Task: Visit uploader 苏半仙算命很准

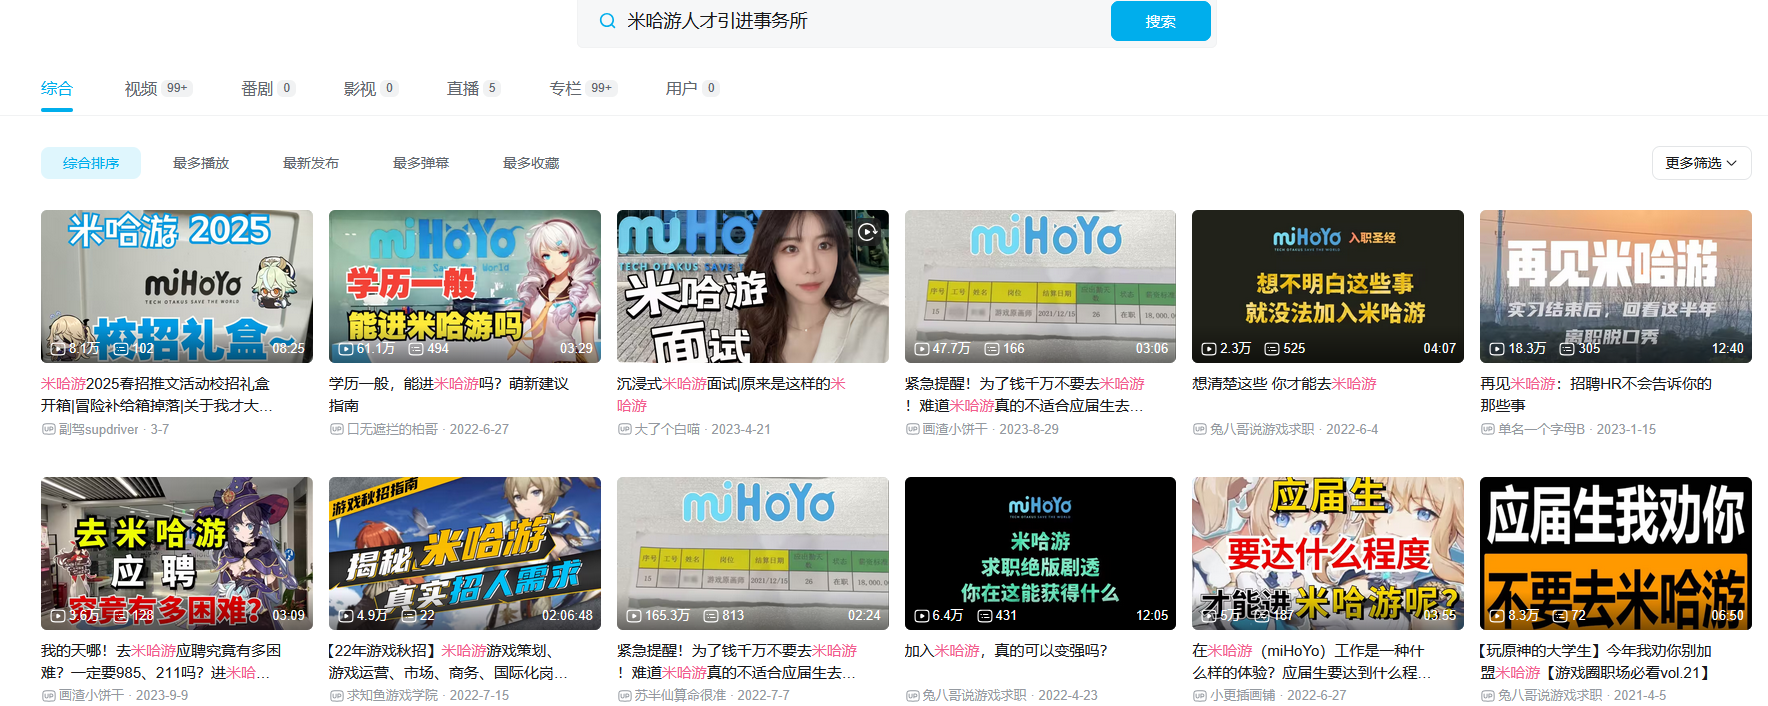Action: point(680,695)
